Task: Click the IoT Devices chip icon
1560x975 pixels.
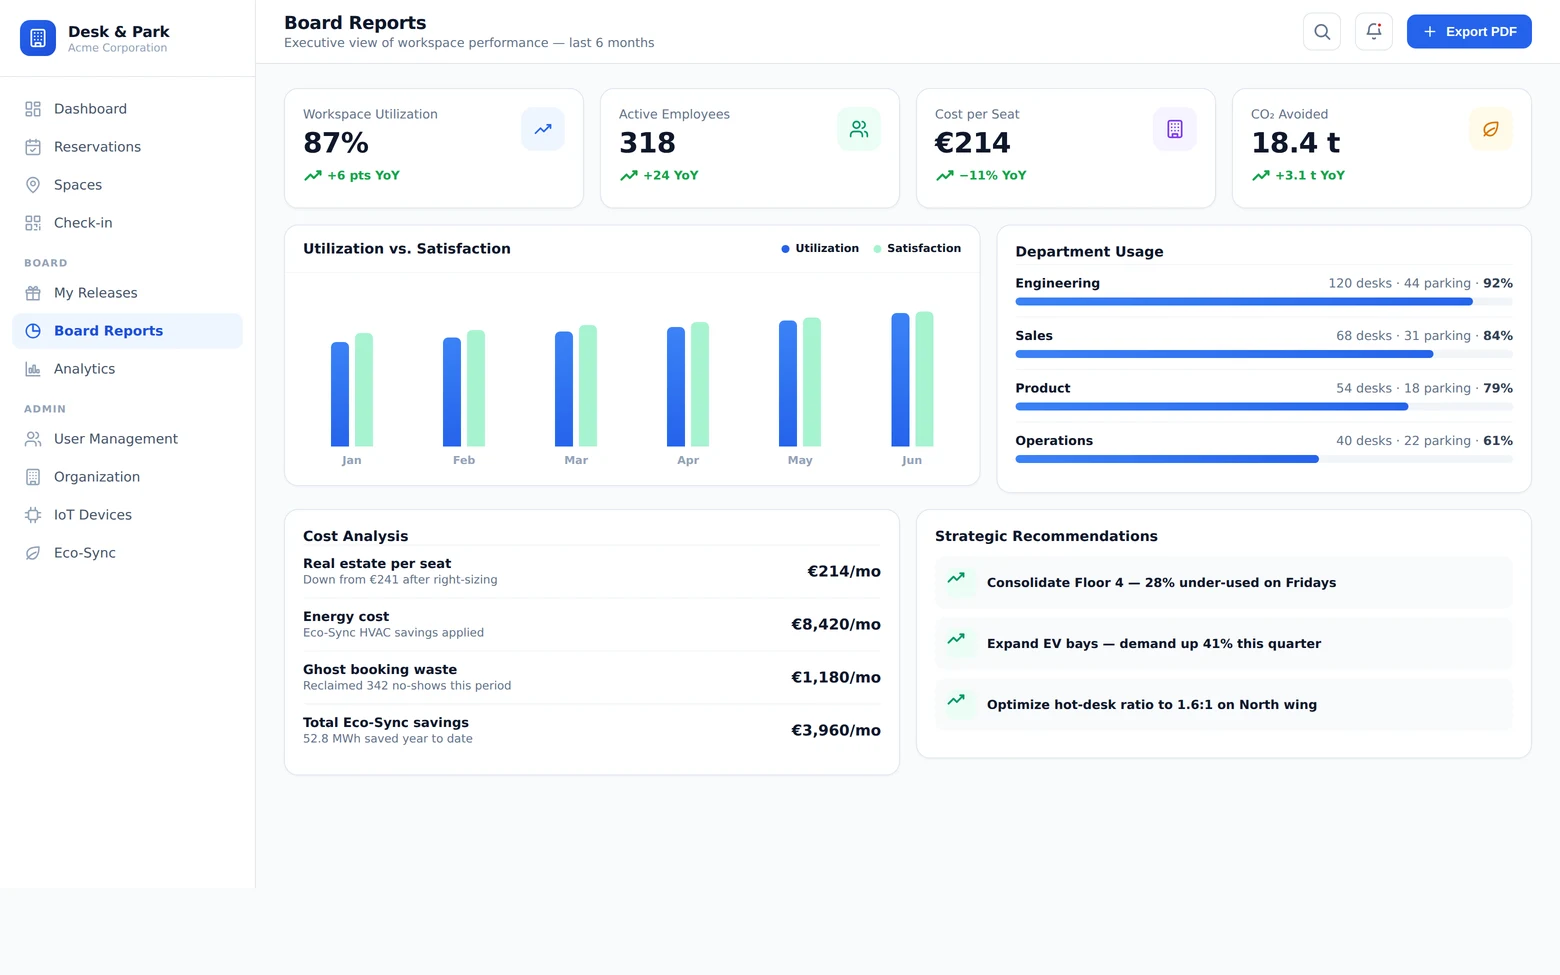Action: pyautogui.click(x=33, y=515)
